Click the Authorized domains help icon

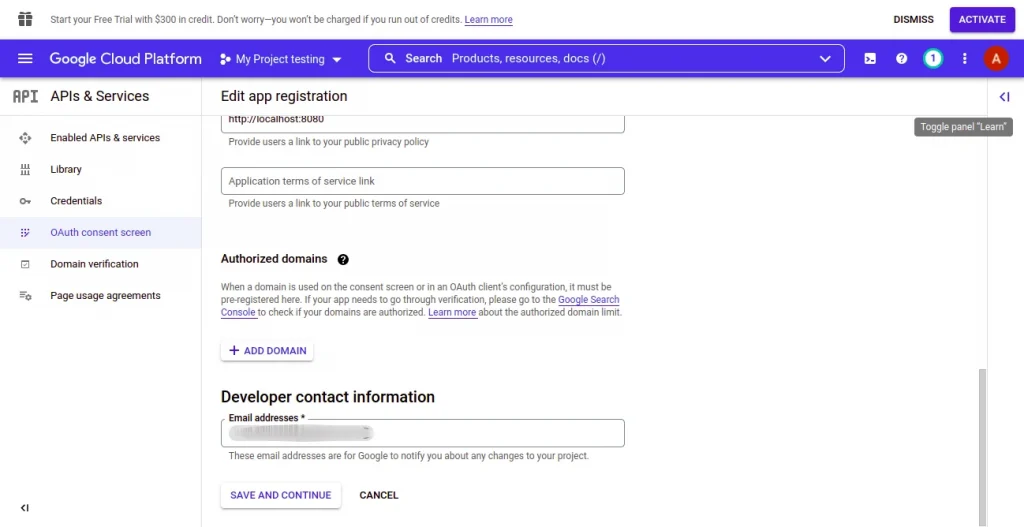point(343,259)
